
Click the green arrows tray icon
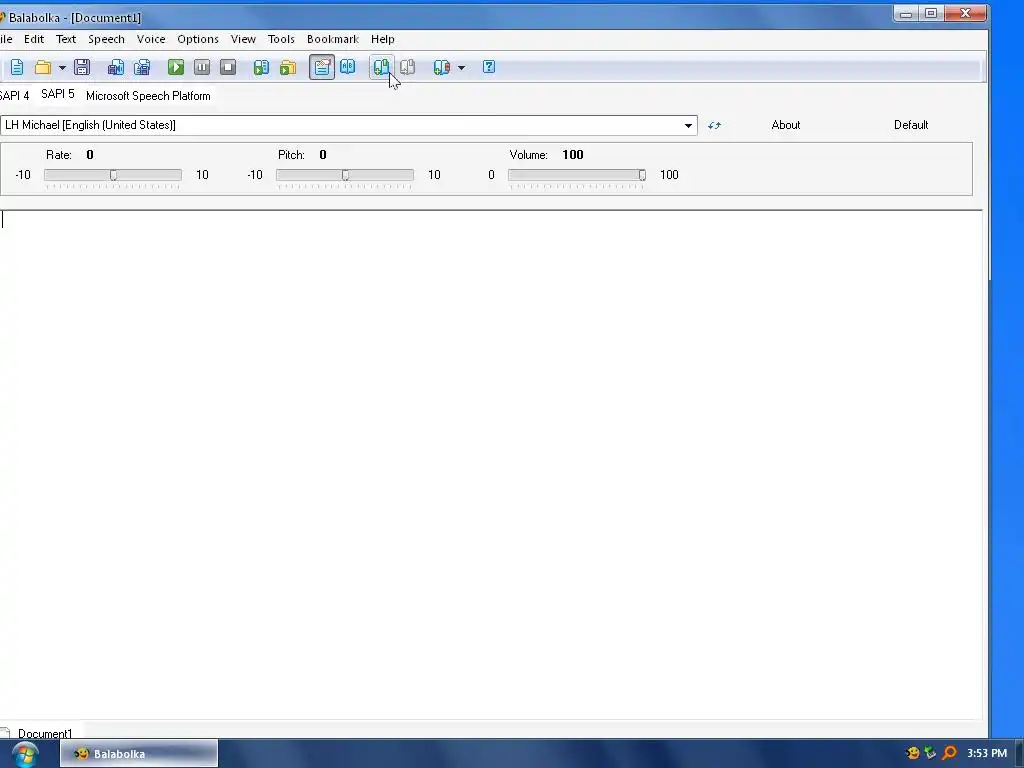coord(931,753)
